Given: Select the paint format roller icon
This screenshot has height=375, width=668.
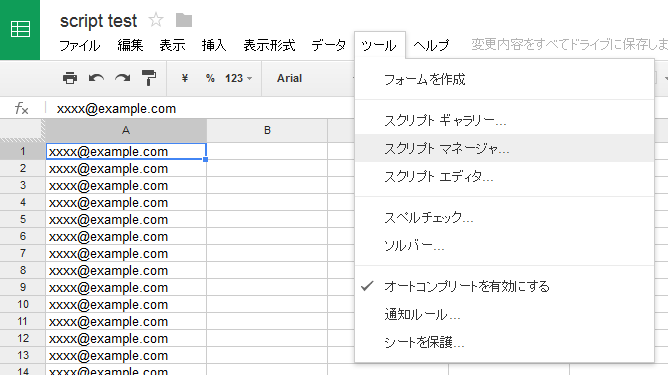Looking at the screenshot, I should [x=149, y=78].
